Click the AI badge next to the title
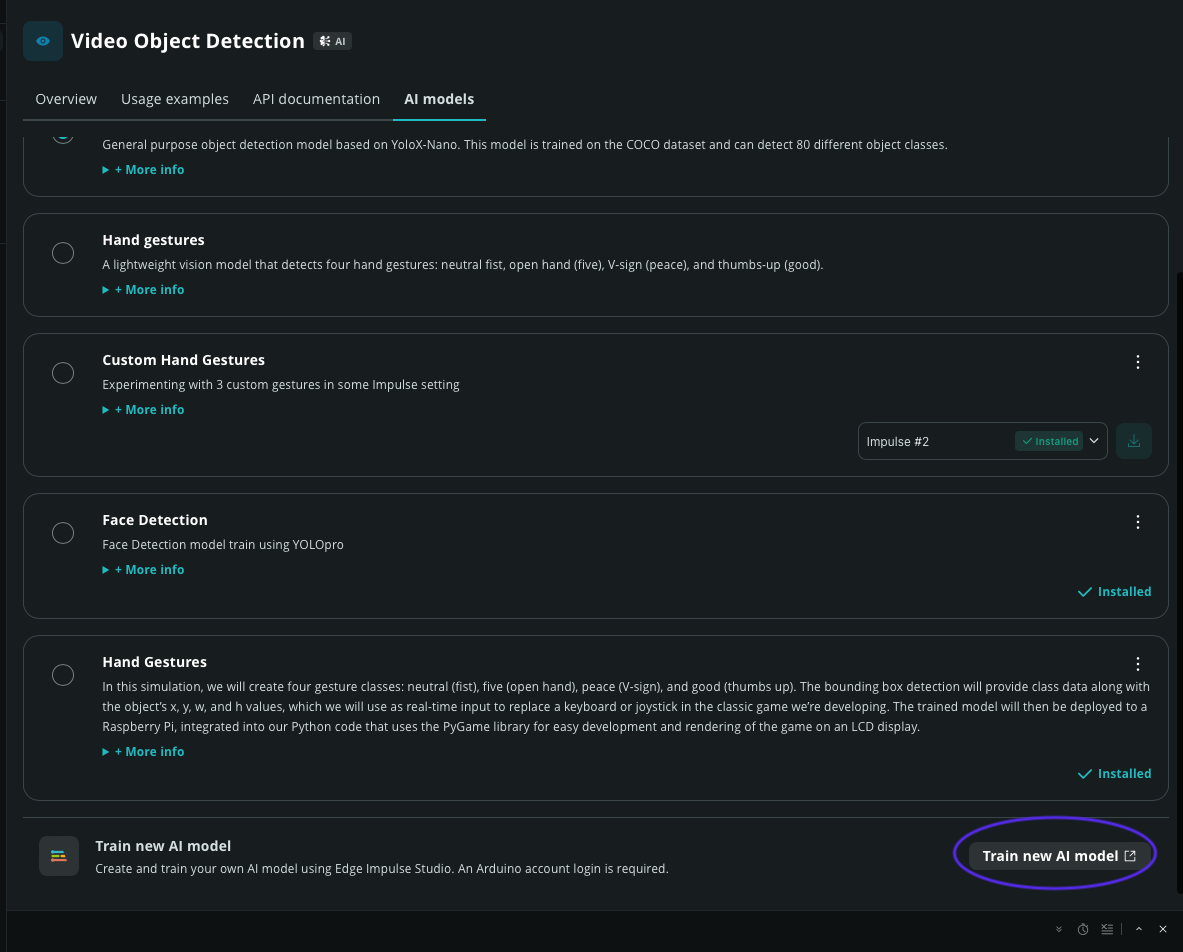The width and height of the screenshot is (1183, 952). 333,41
